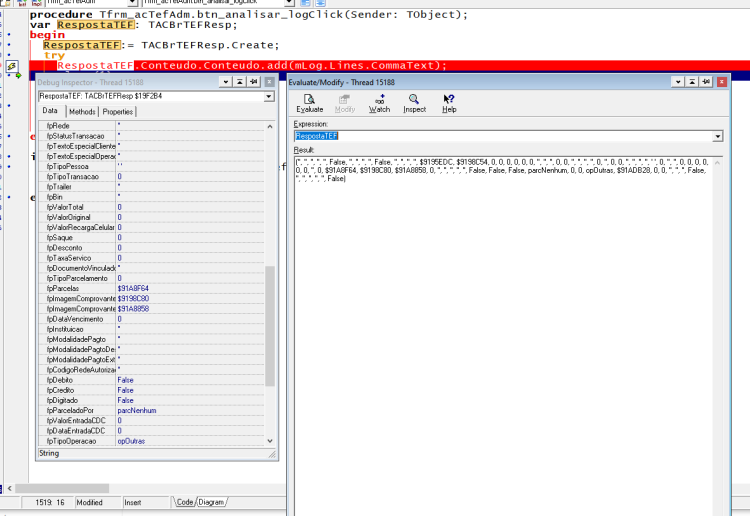
Task: Select the fpDataVencimento row
Action: 151,319
